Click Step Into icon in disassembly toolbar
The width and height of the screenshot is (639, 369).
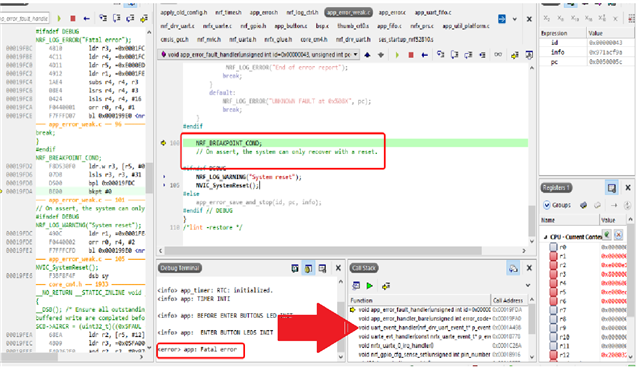103,18
